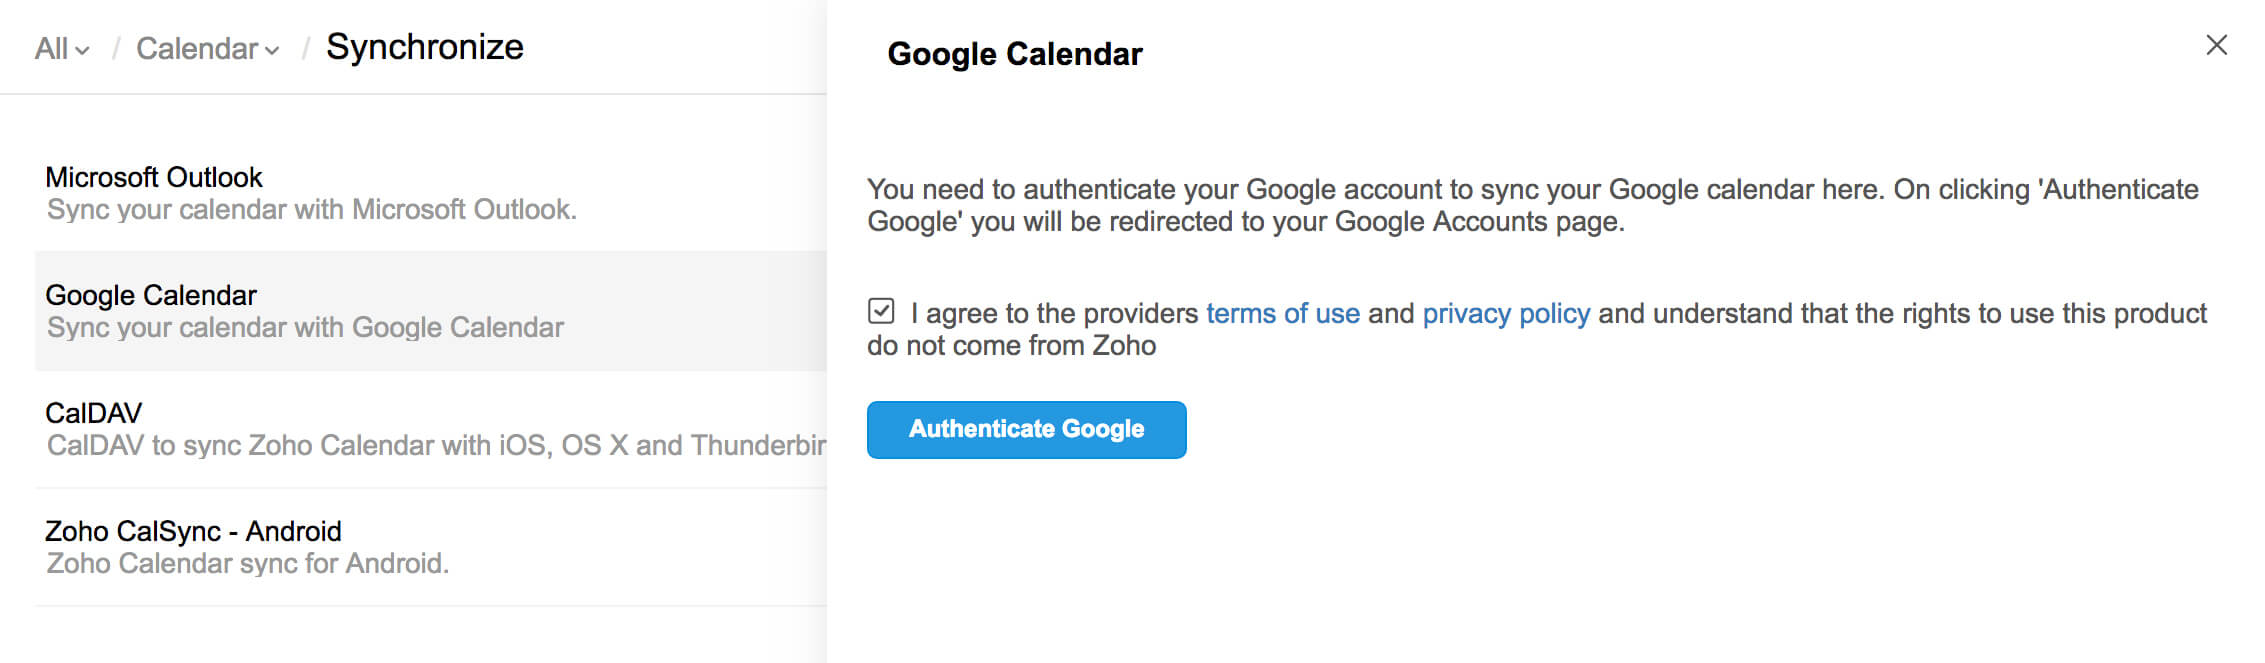
Task: Uncheck the provider agreement checkbox
Action: click(880, 313)
